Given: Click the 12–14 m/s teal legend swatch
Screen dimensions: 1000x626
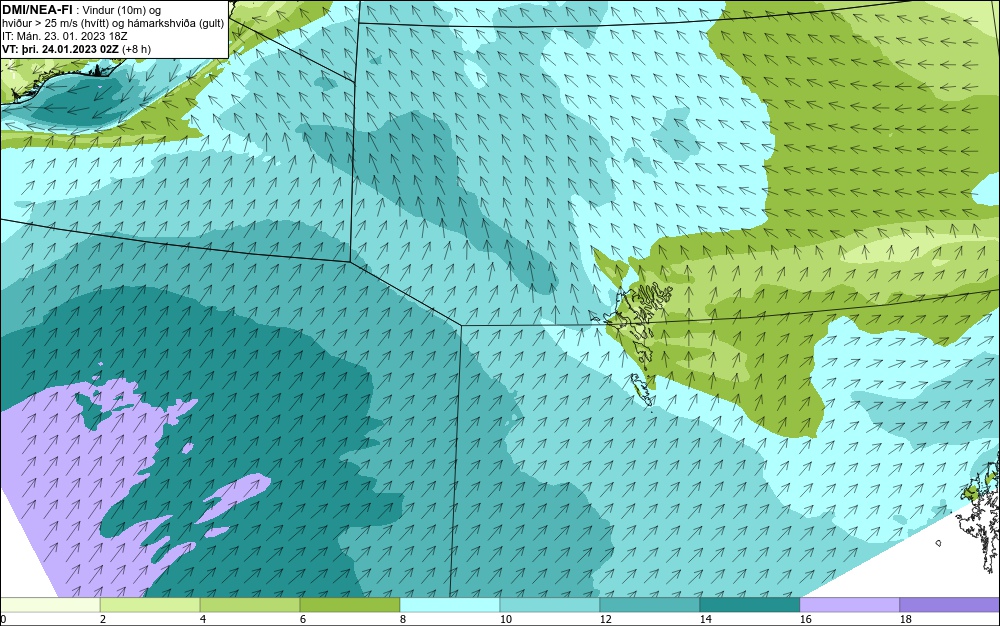Looking at the screenshot, I should tap(650, 604).
